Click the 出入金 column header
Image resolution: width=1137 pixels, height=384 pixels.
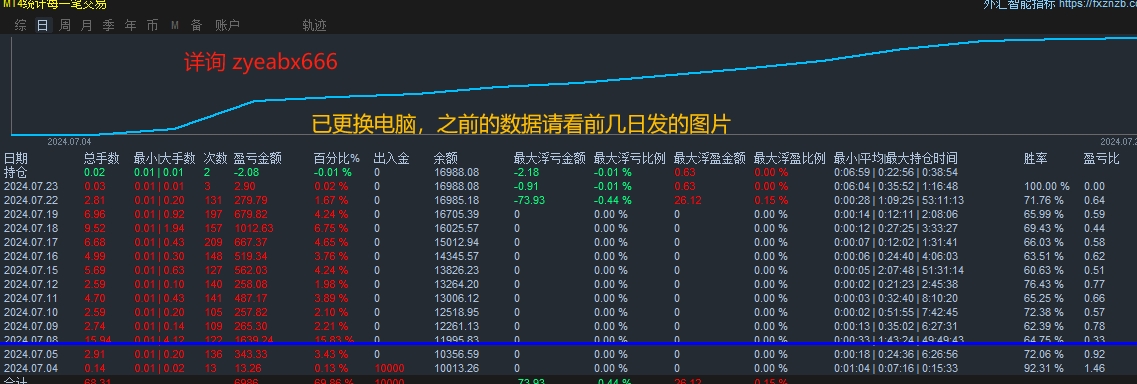coord(392,158)
